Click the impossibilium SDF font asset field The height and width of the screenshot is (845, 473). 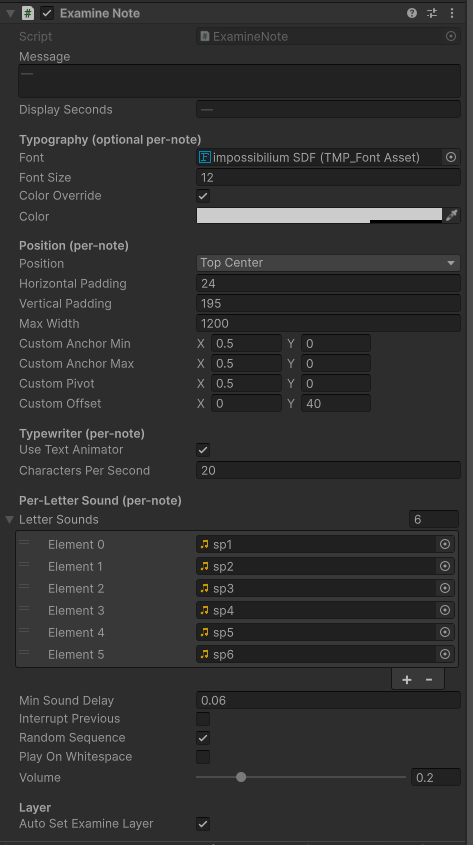point(319,157)
